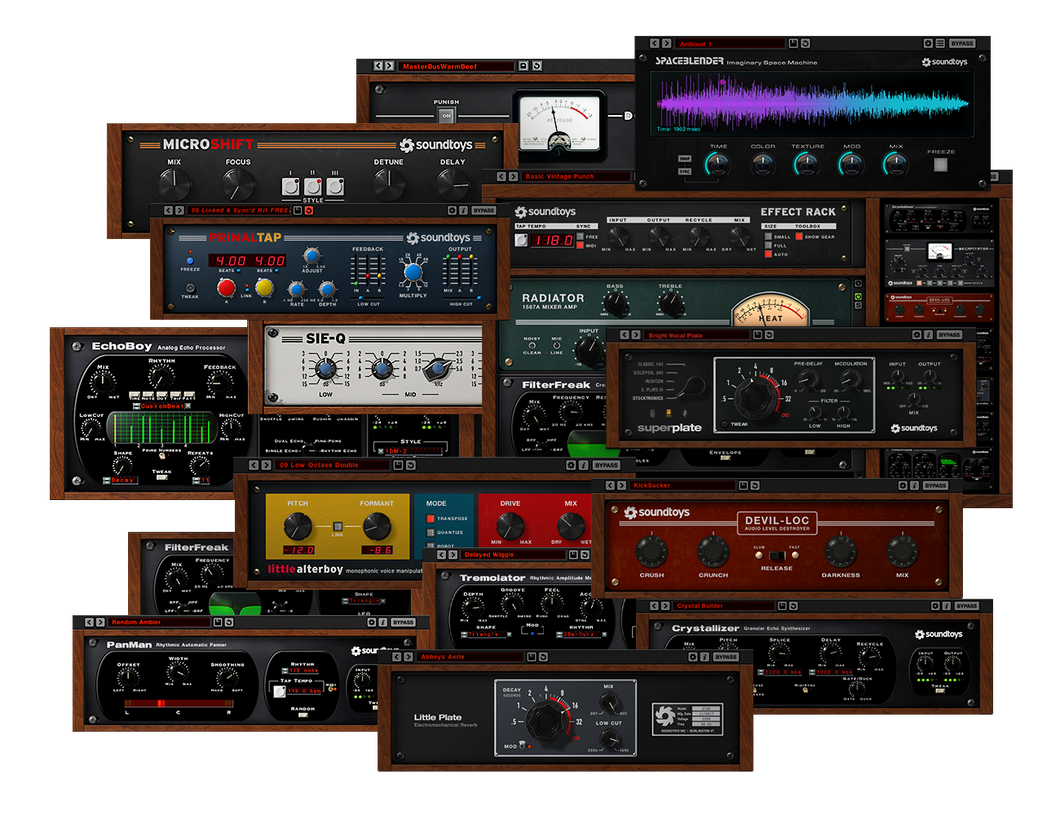
Task: Flip the Devil-Loc Release slow/fast switch
Action: click(x=776, y=555)
